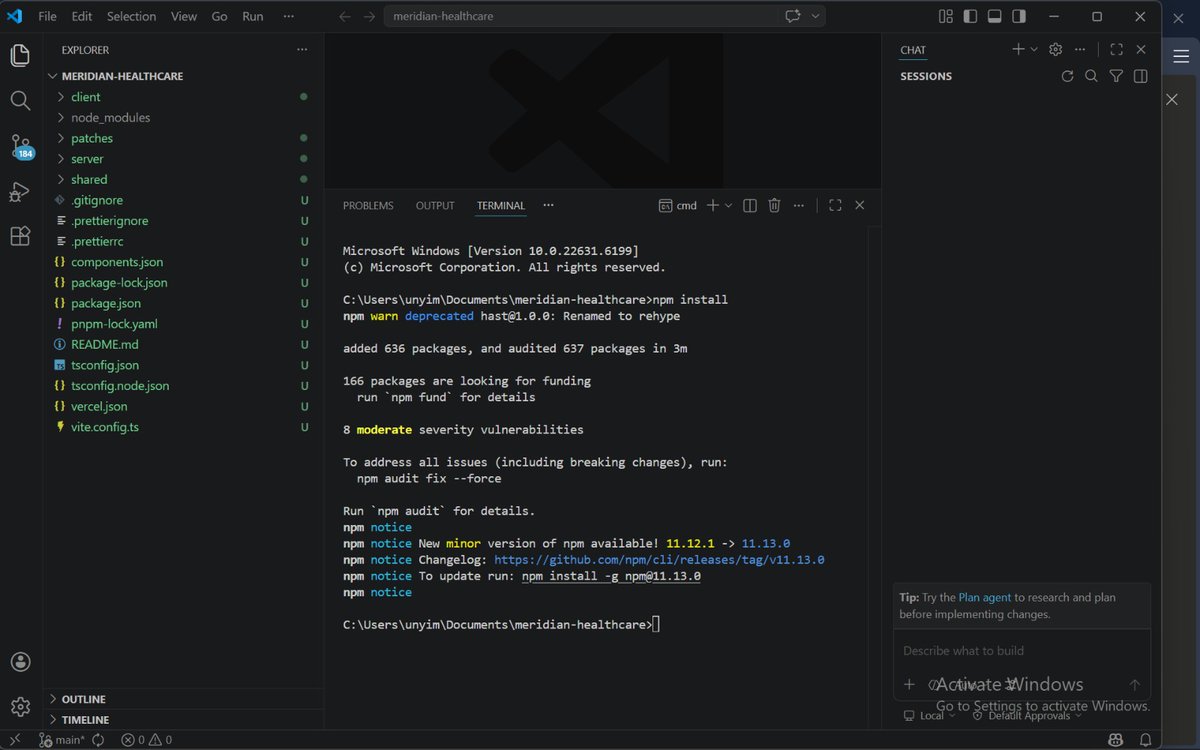The width and height of the screenshot is (1200, 750).
Task: Synchronize changes in status bar
Action: (98, 740)
